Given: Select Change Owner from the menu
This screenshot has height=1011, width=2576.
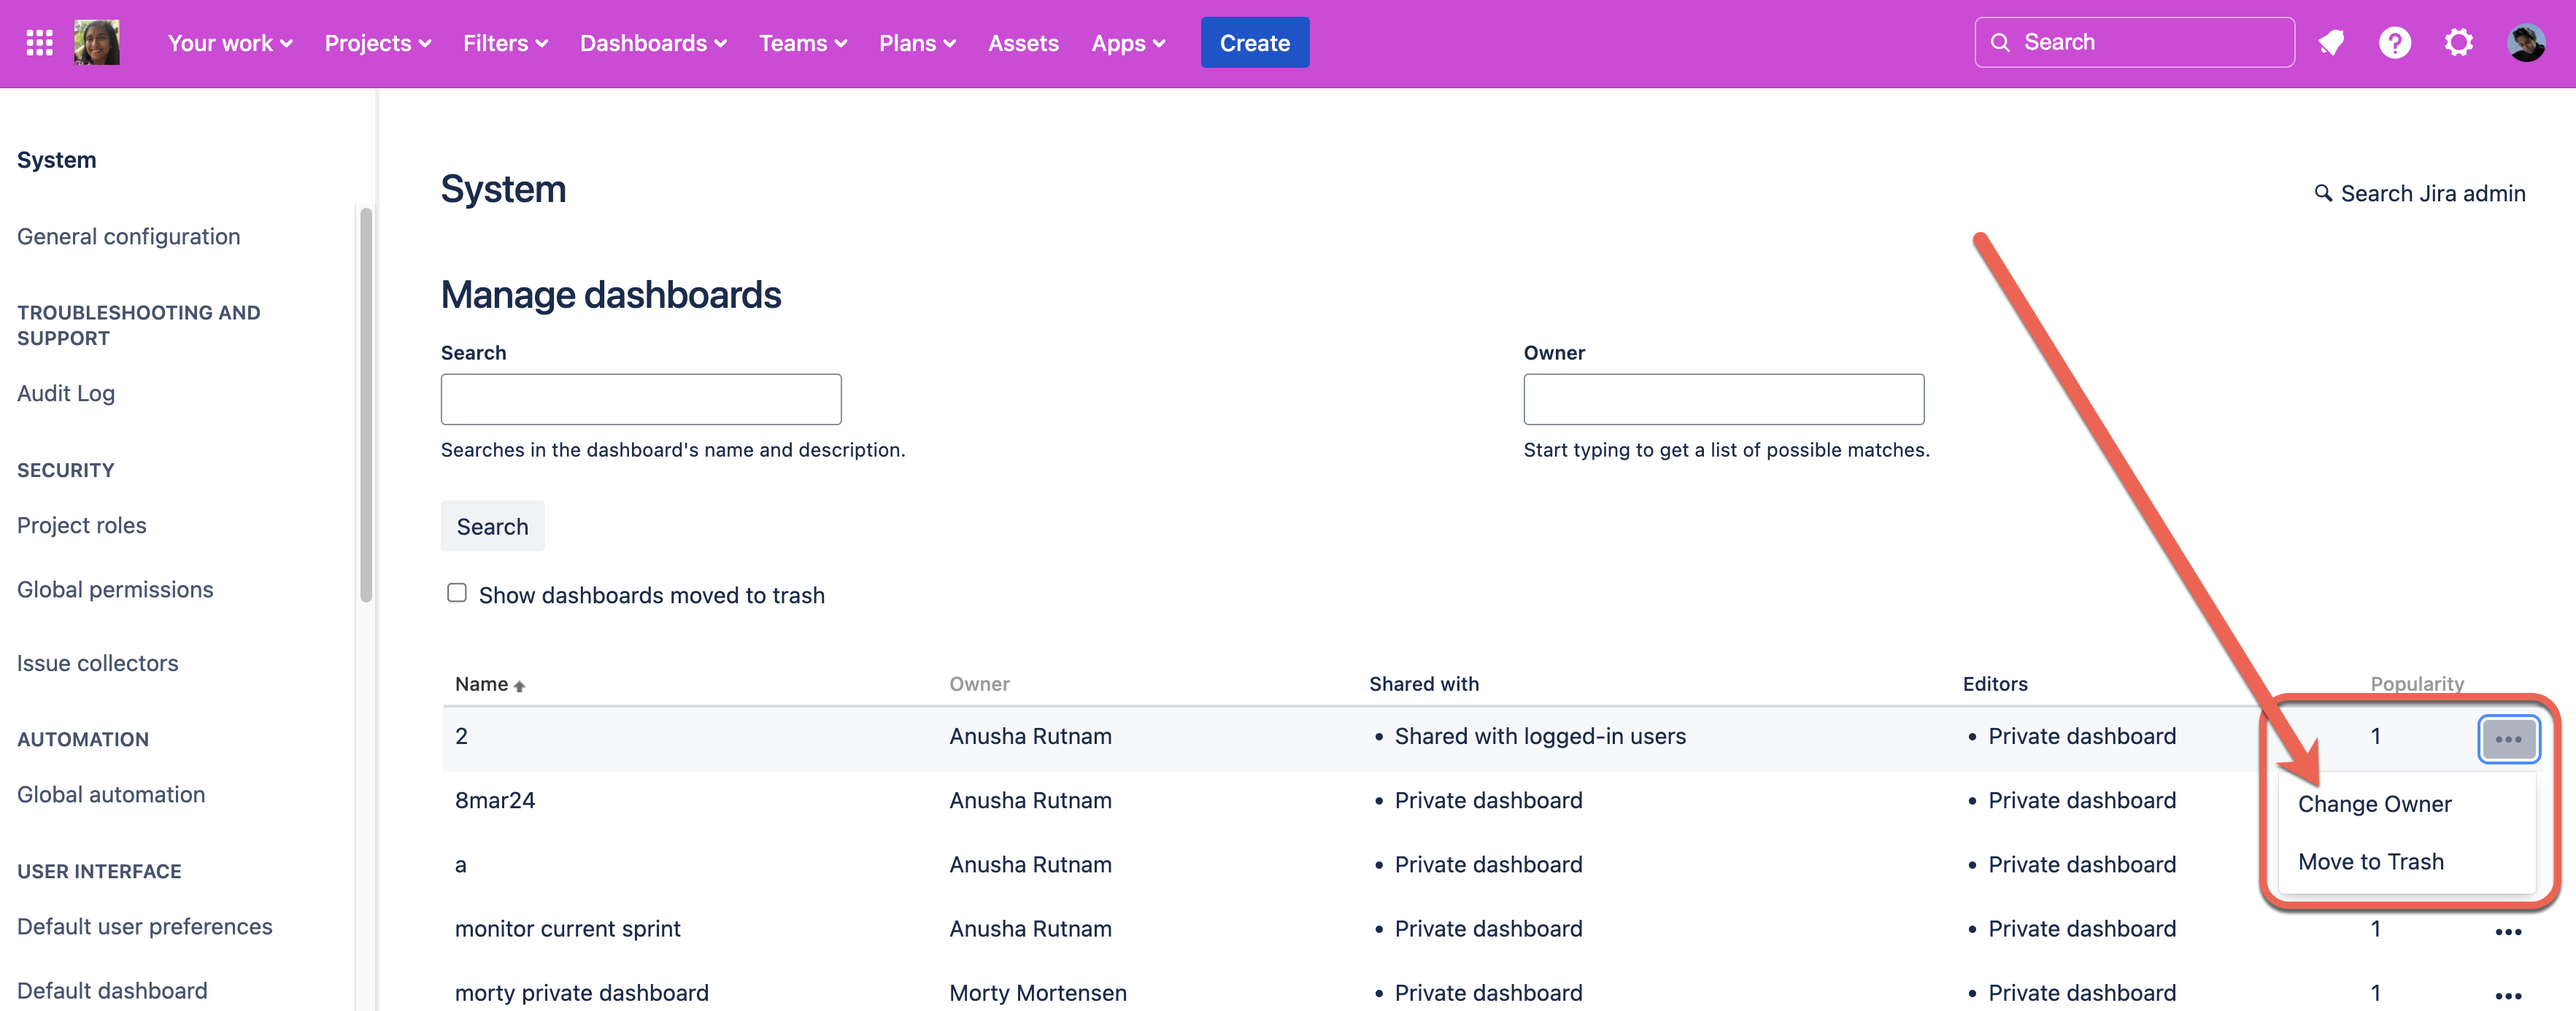Looking at the screenshot, I should (x=2374, y=804).
